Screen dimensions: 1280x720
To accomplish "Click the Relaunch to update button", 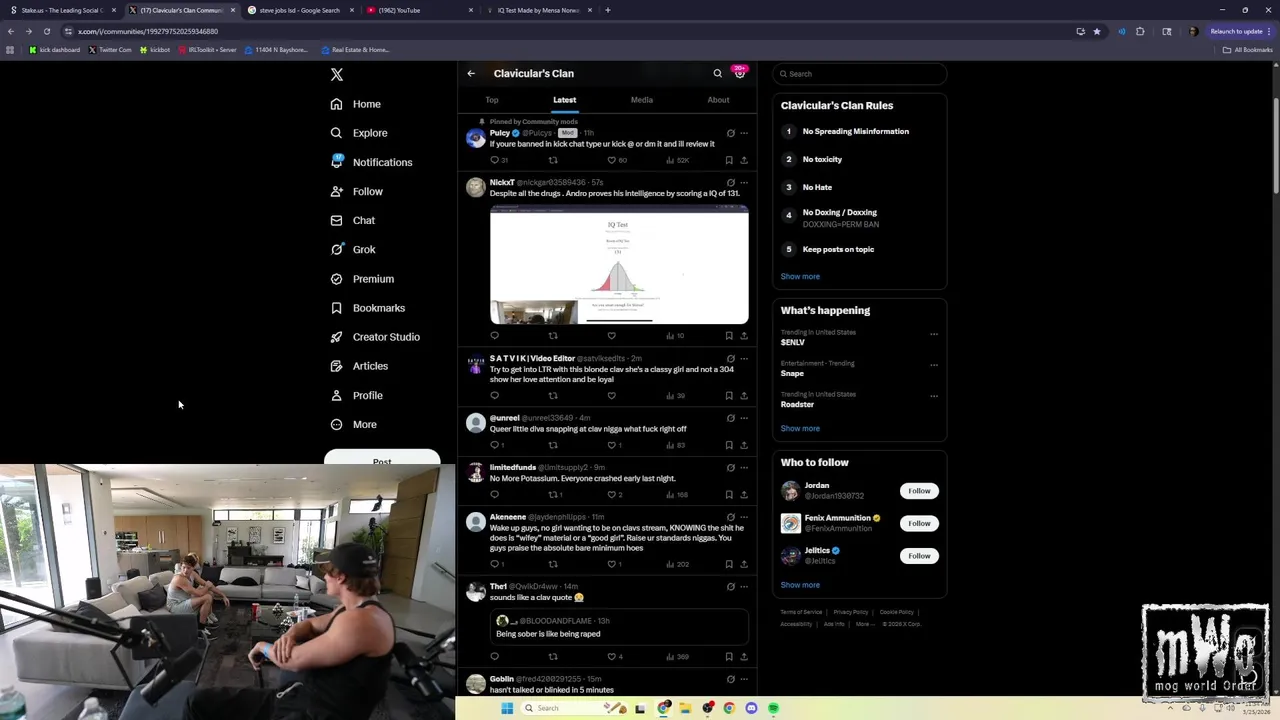I will [1240, 31].
